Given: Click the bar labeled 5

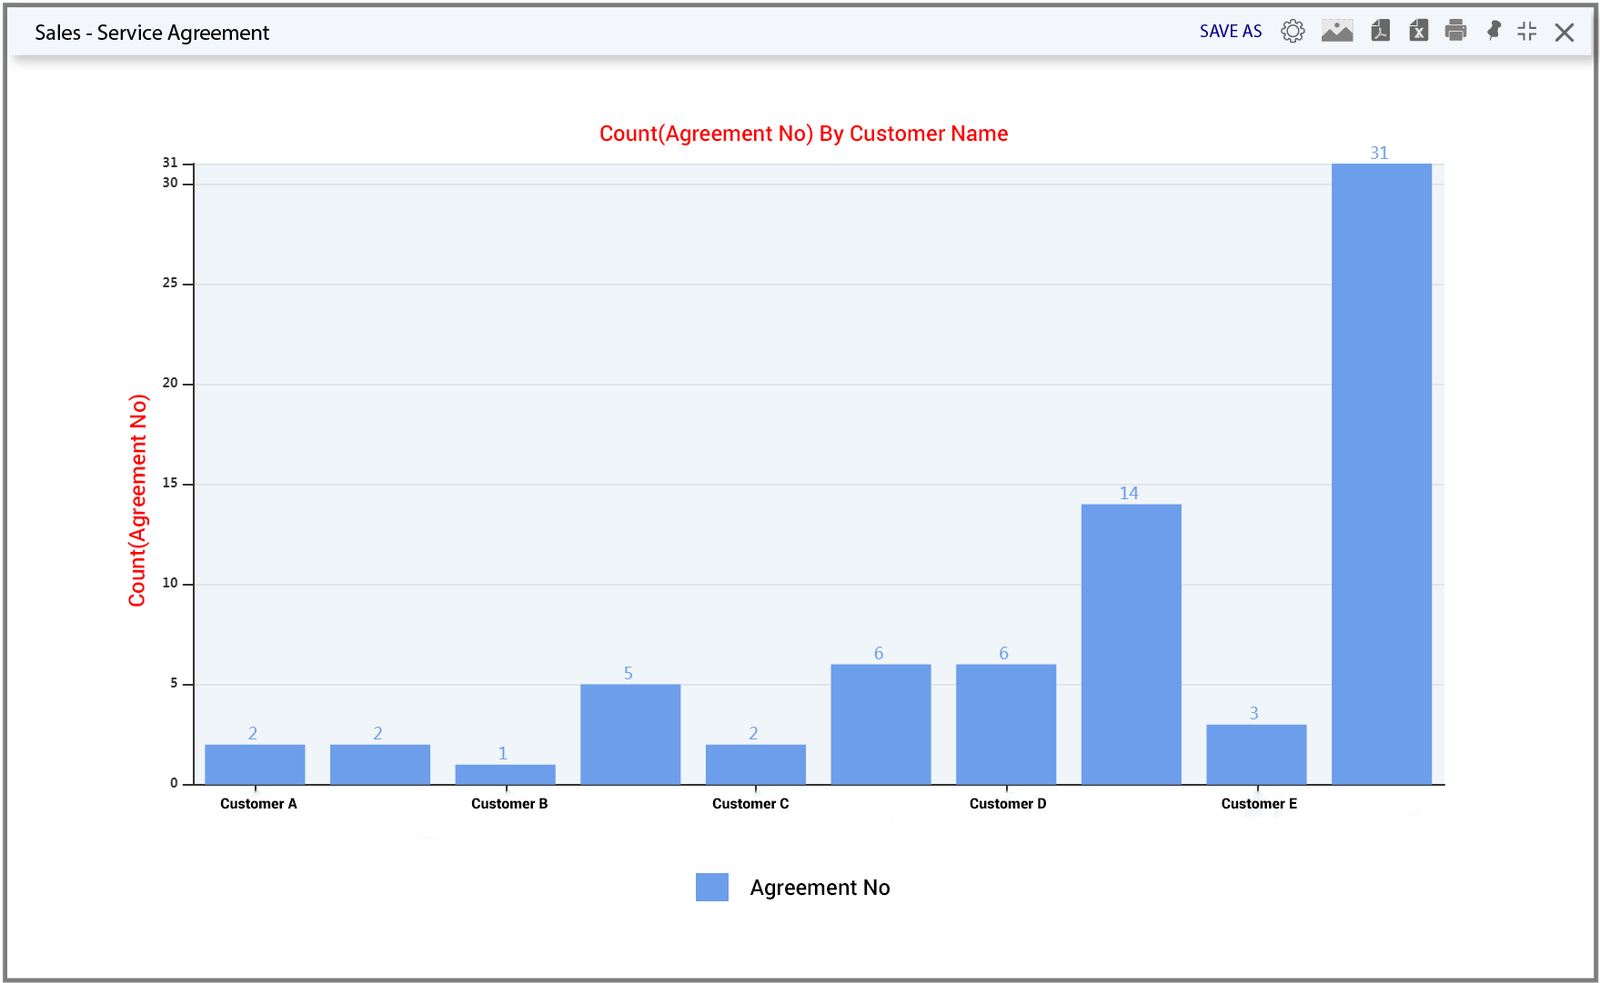Looking at the screenshot, I should coord(630,734).
